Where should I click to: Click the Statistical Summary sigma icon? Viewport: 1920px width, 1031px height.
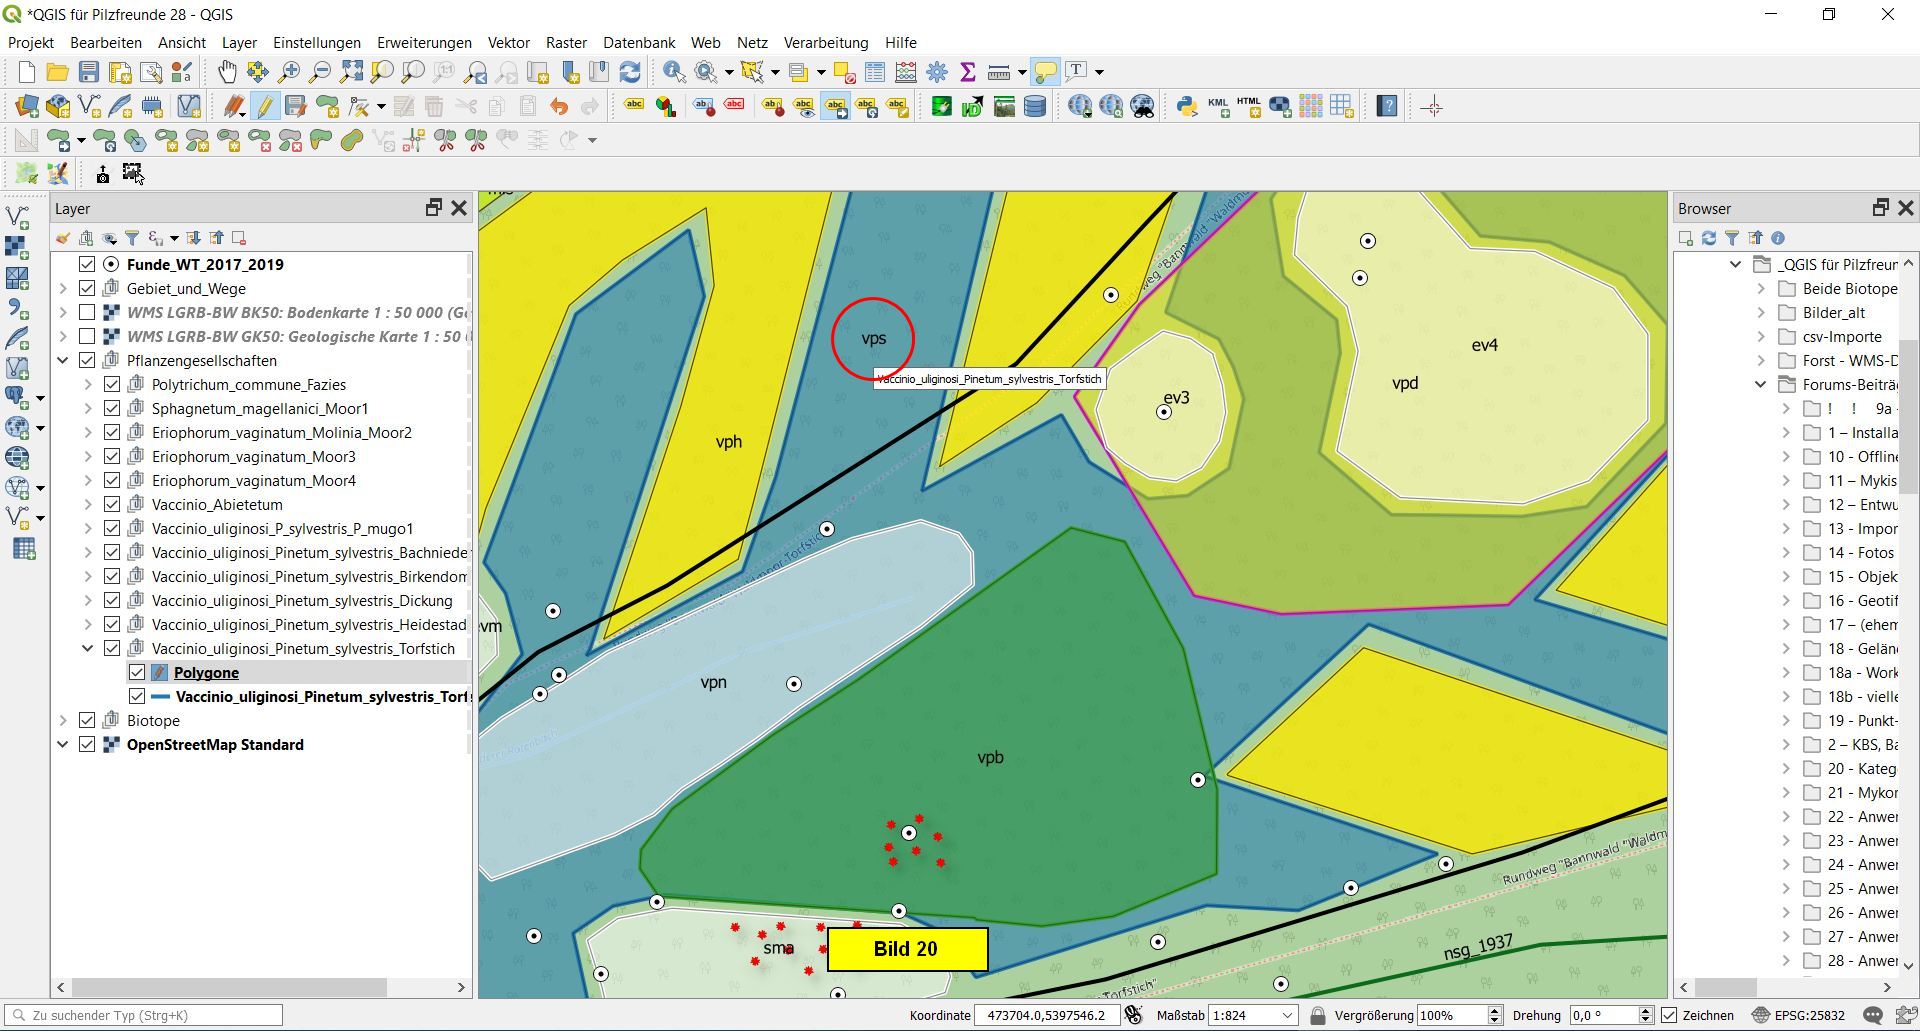pyautogui.click(x=967, y=72)
